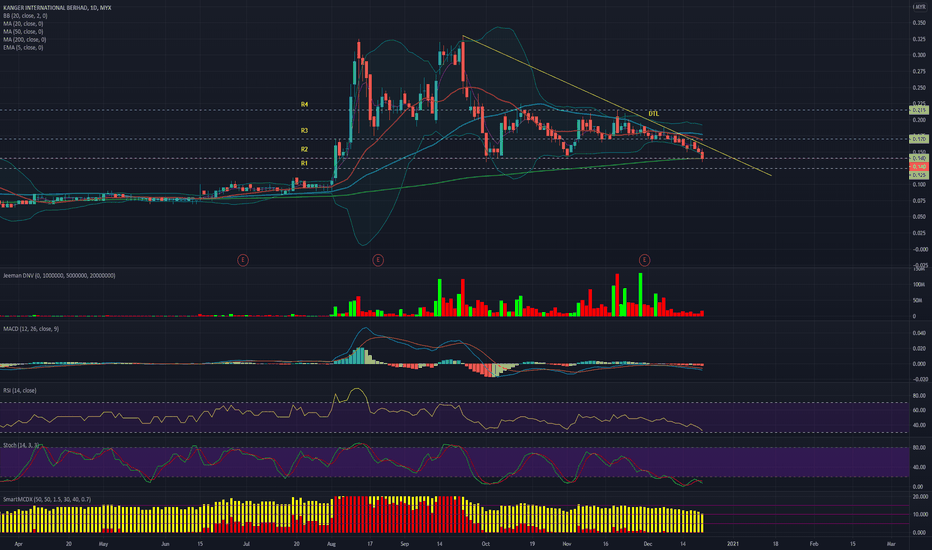Select the Jeeman DNV indicator legend
The width and height of the screenshot is (932, 550).
click(59, 275)
